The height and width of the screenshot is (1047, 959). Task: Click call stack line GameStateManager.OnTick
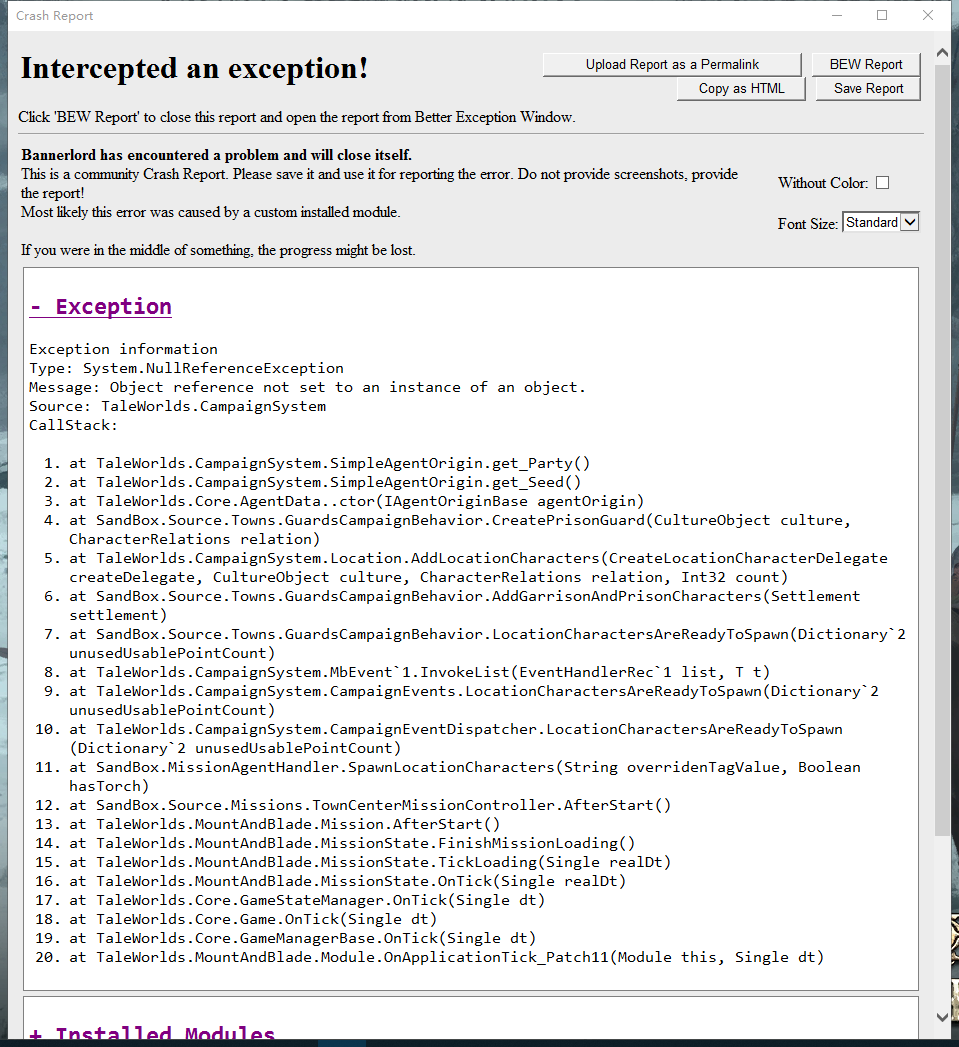pyautogui.click(x=307, y=901)
